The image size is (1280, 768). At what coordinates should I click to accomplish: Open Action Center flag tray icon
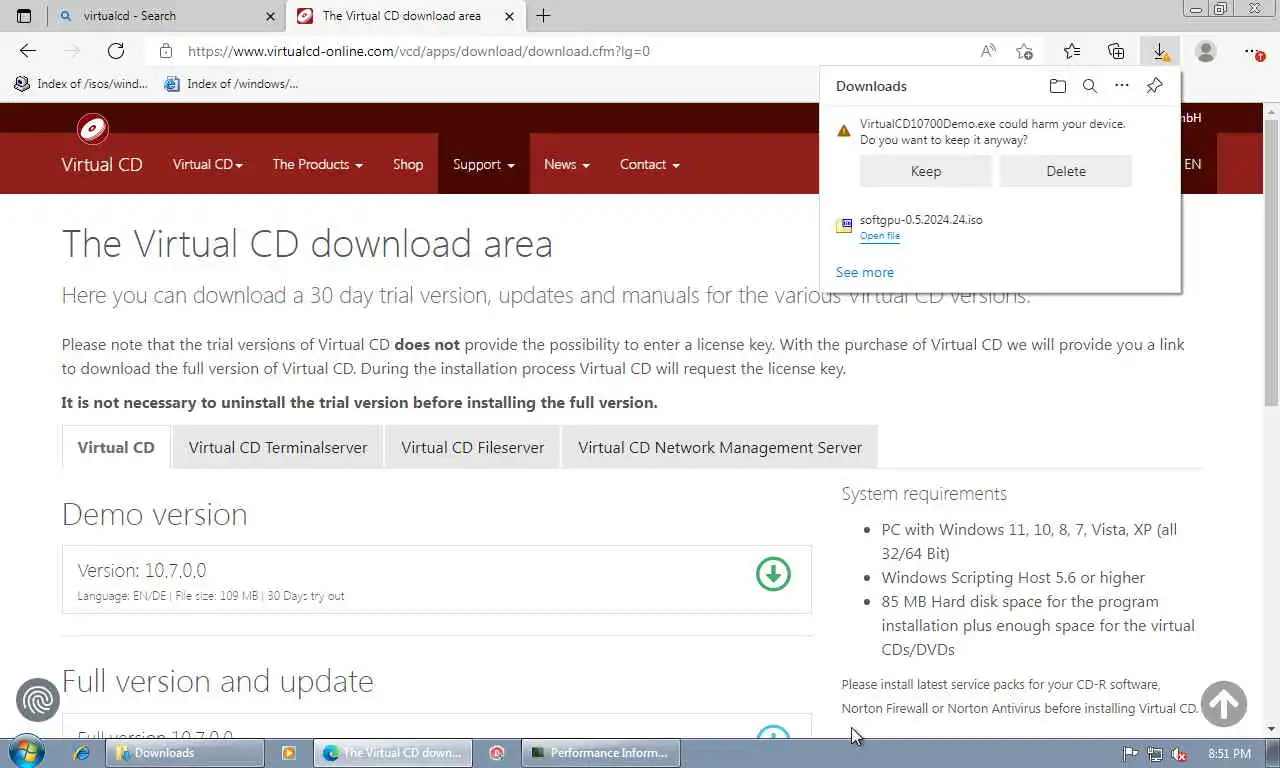1131,754
